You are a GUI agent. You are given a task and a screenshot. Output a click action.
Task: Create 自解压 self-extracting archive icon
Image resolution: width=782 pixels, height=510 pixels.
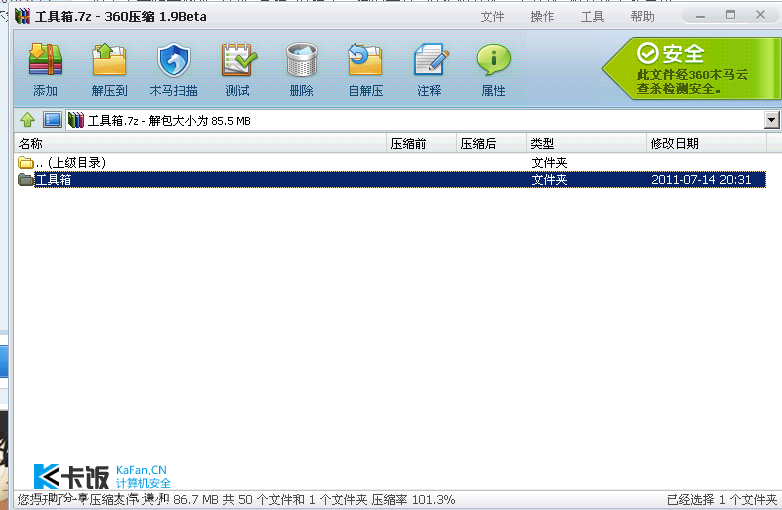(x=365, y=60)
